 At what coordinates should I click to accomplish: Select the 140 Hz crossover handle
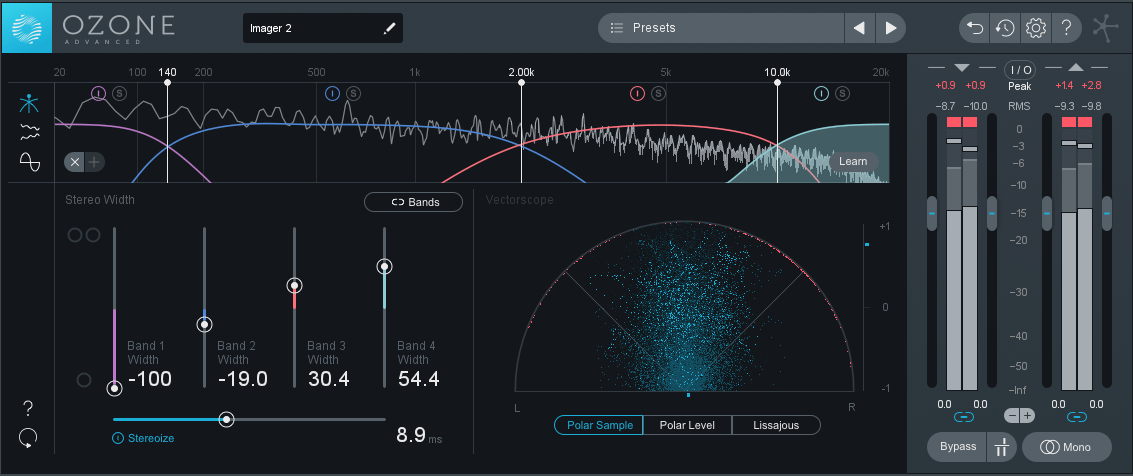(x=168, y=83)
